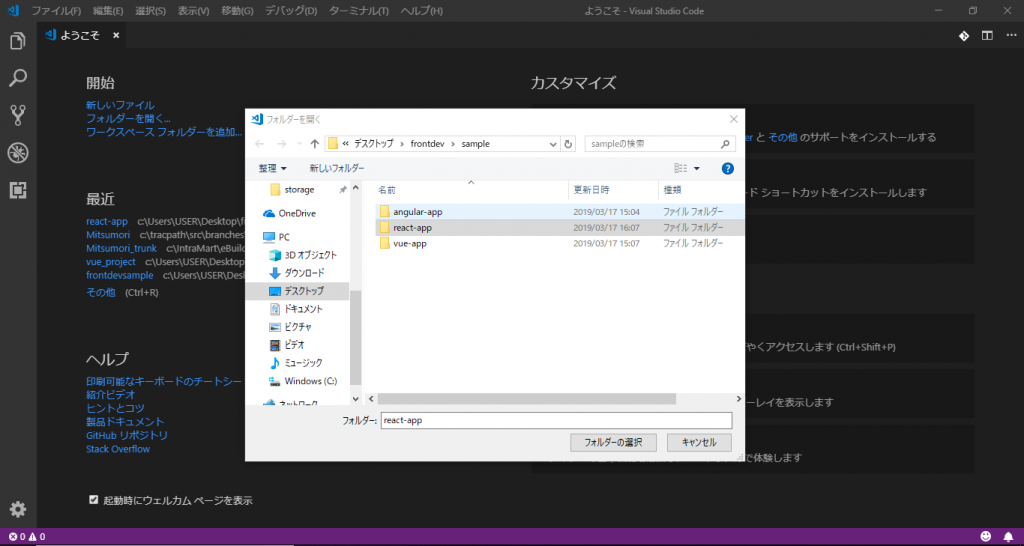The height and width of the screenshot is (546, 1024).
Task: Click the キャンセル button
Action: 699,442
